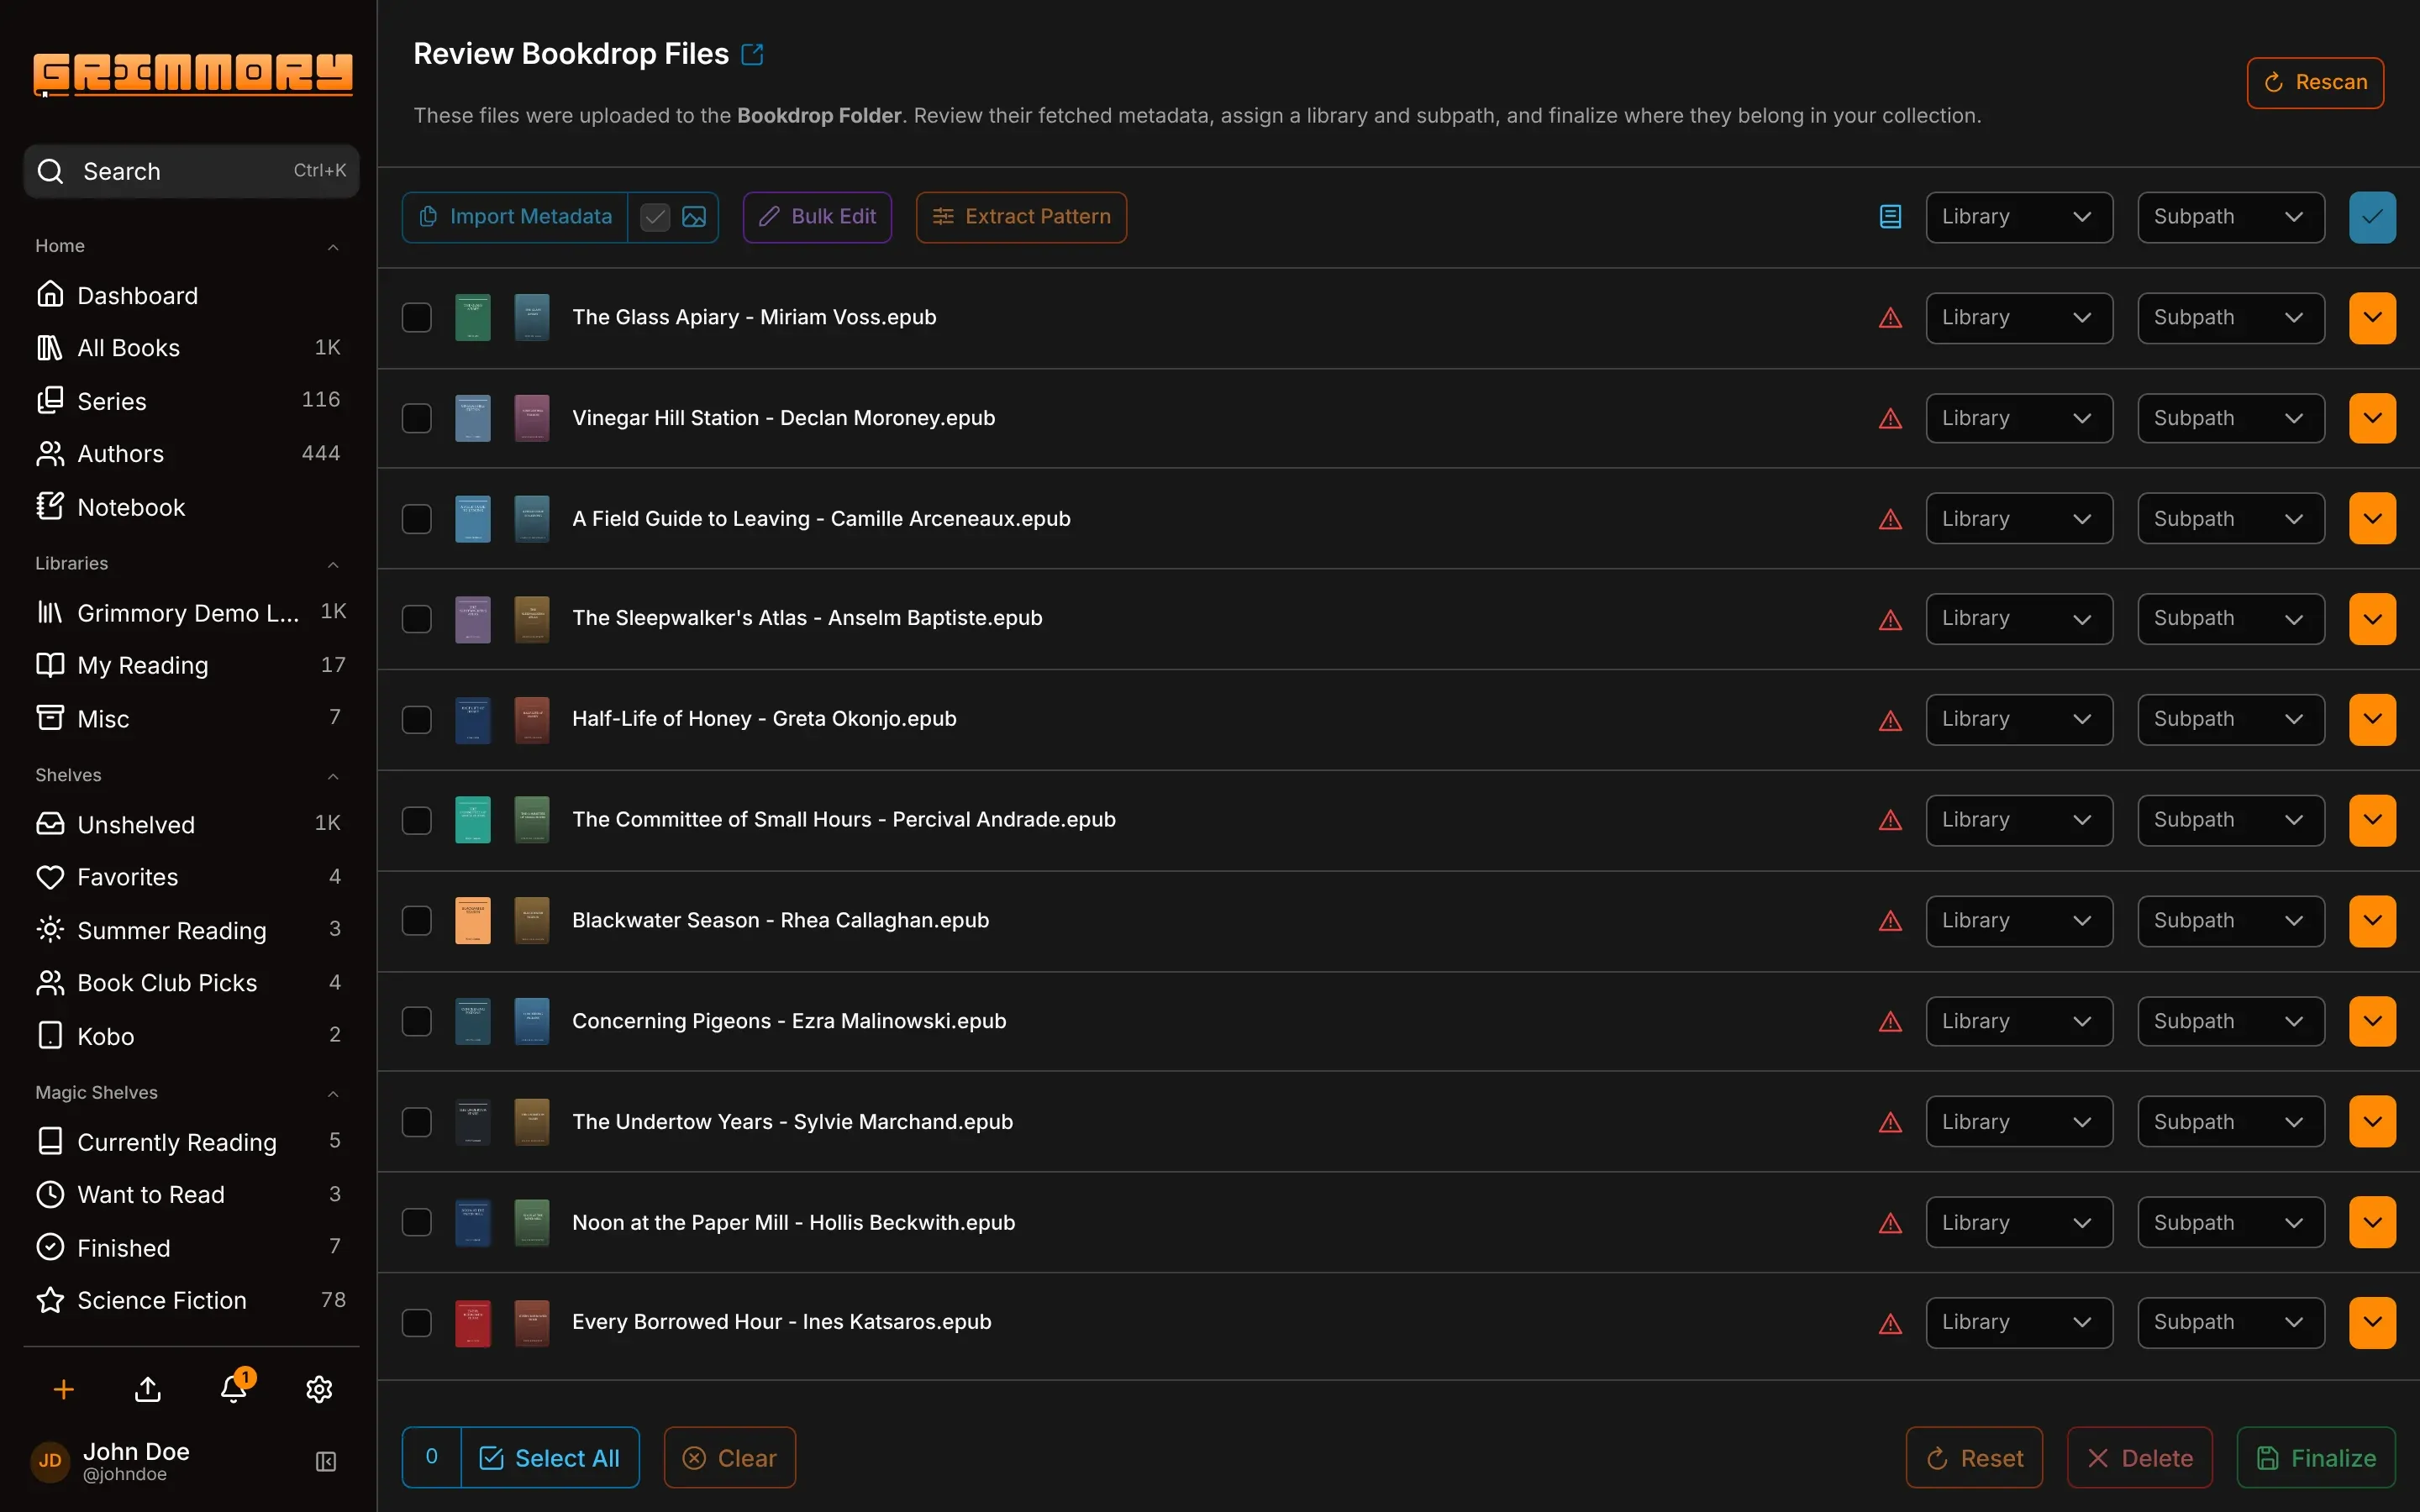This screenshot has width=2420, height=1512.
Task: Click the Finalize button
Action: pyautogui.click(x=2316, y=1458)
